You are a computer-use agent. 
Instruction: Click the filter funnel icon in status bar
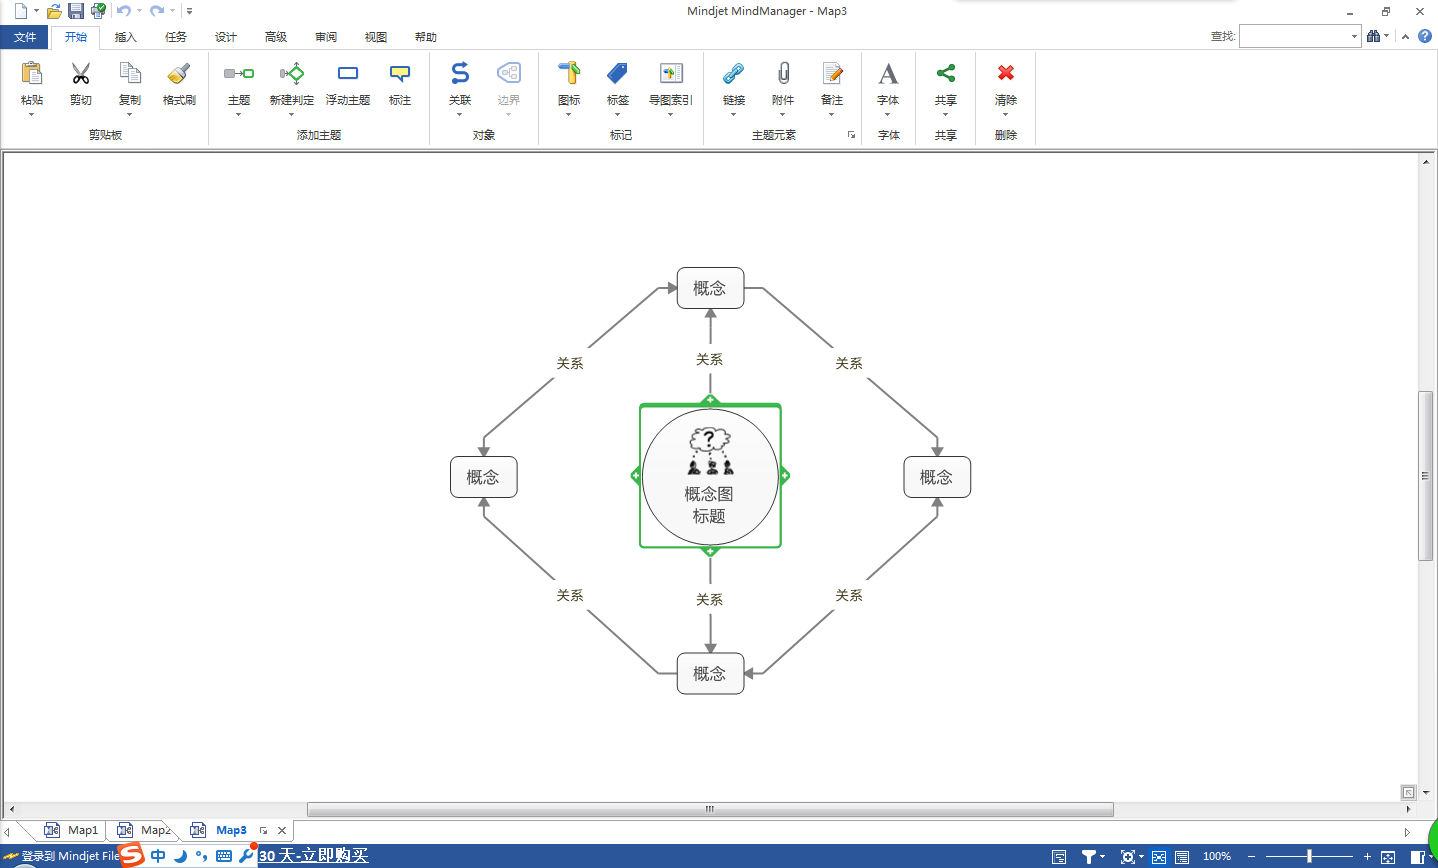1088,857
